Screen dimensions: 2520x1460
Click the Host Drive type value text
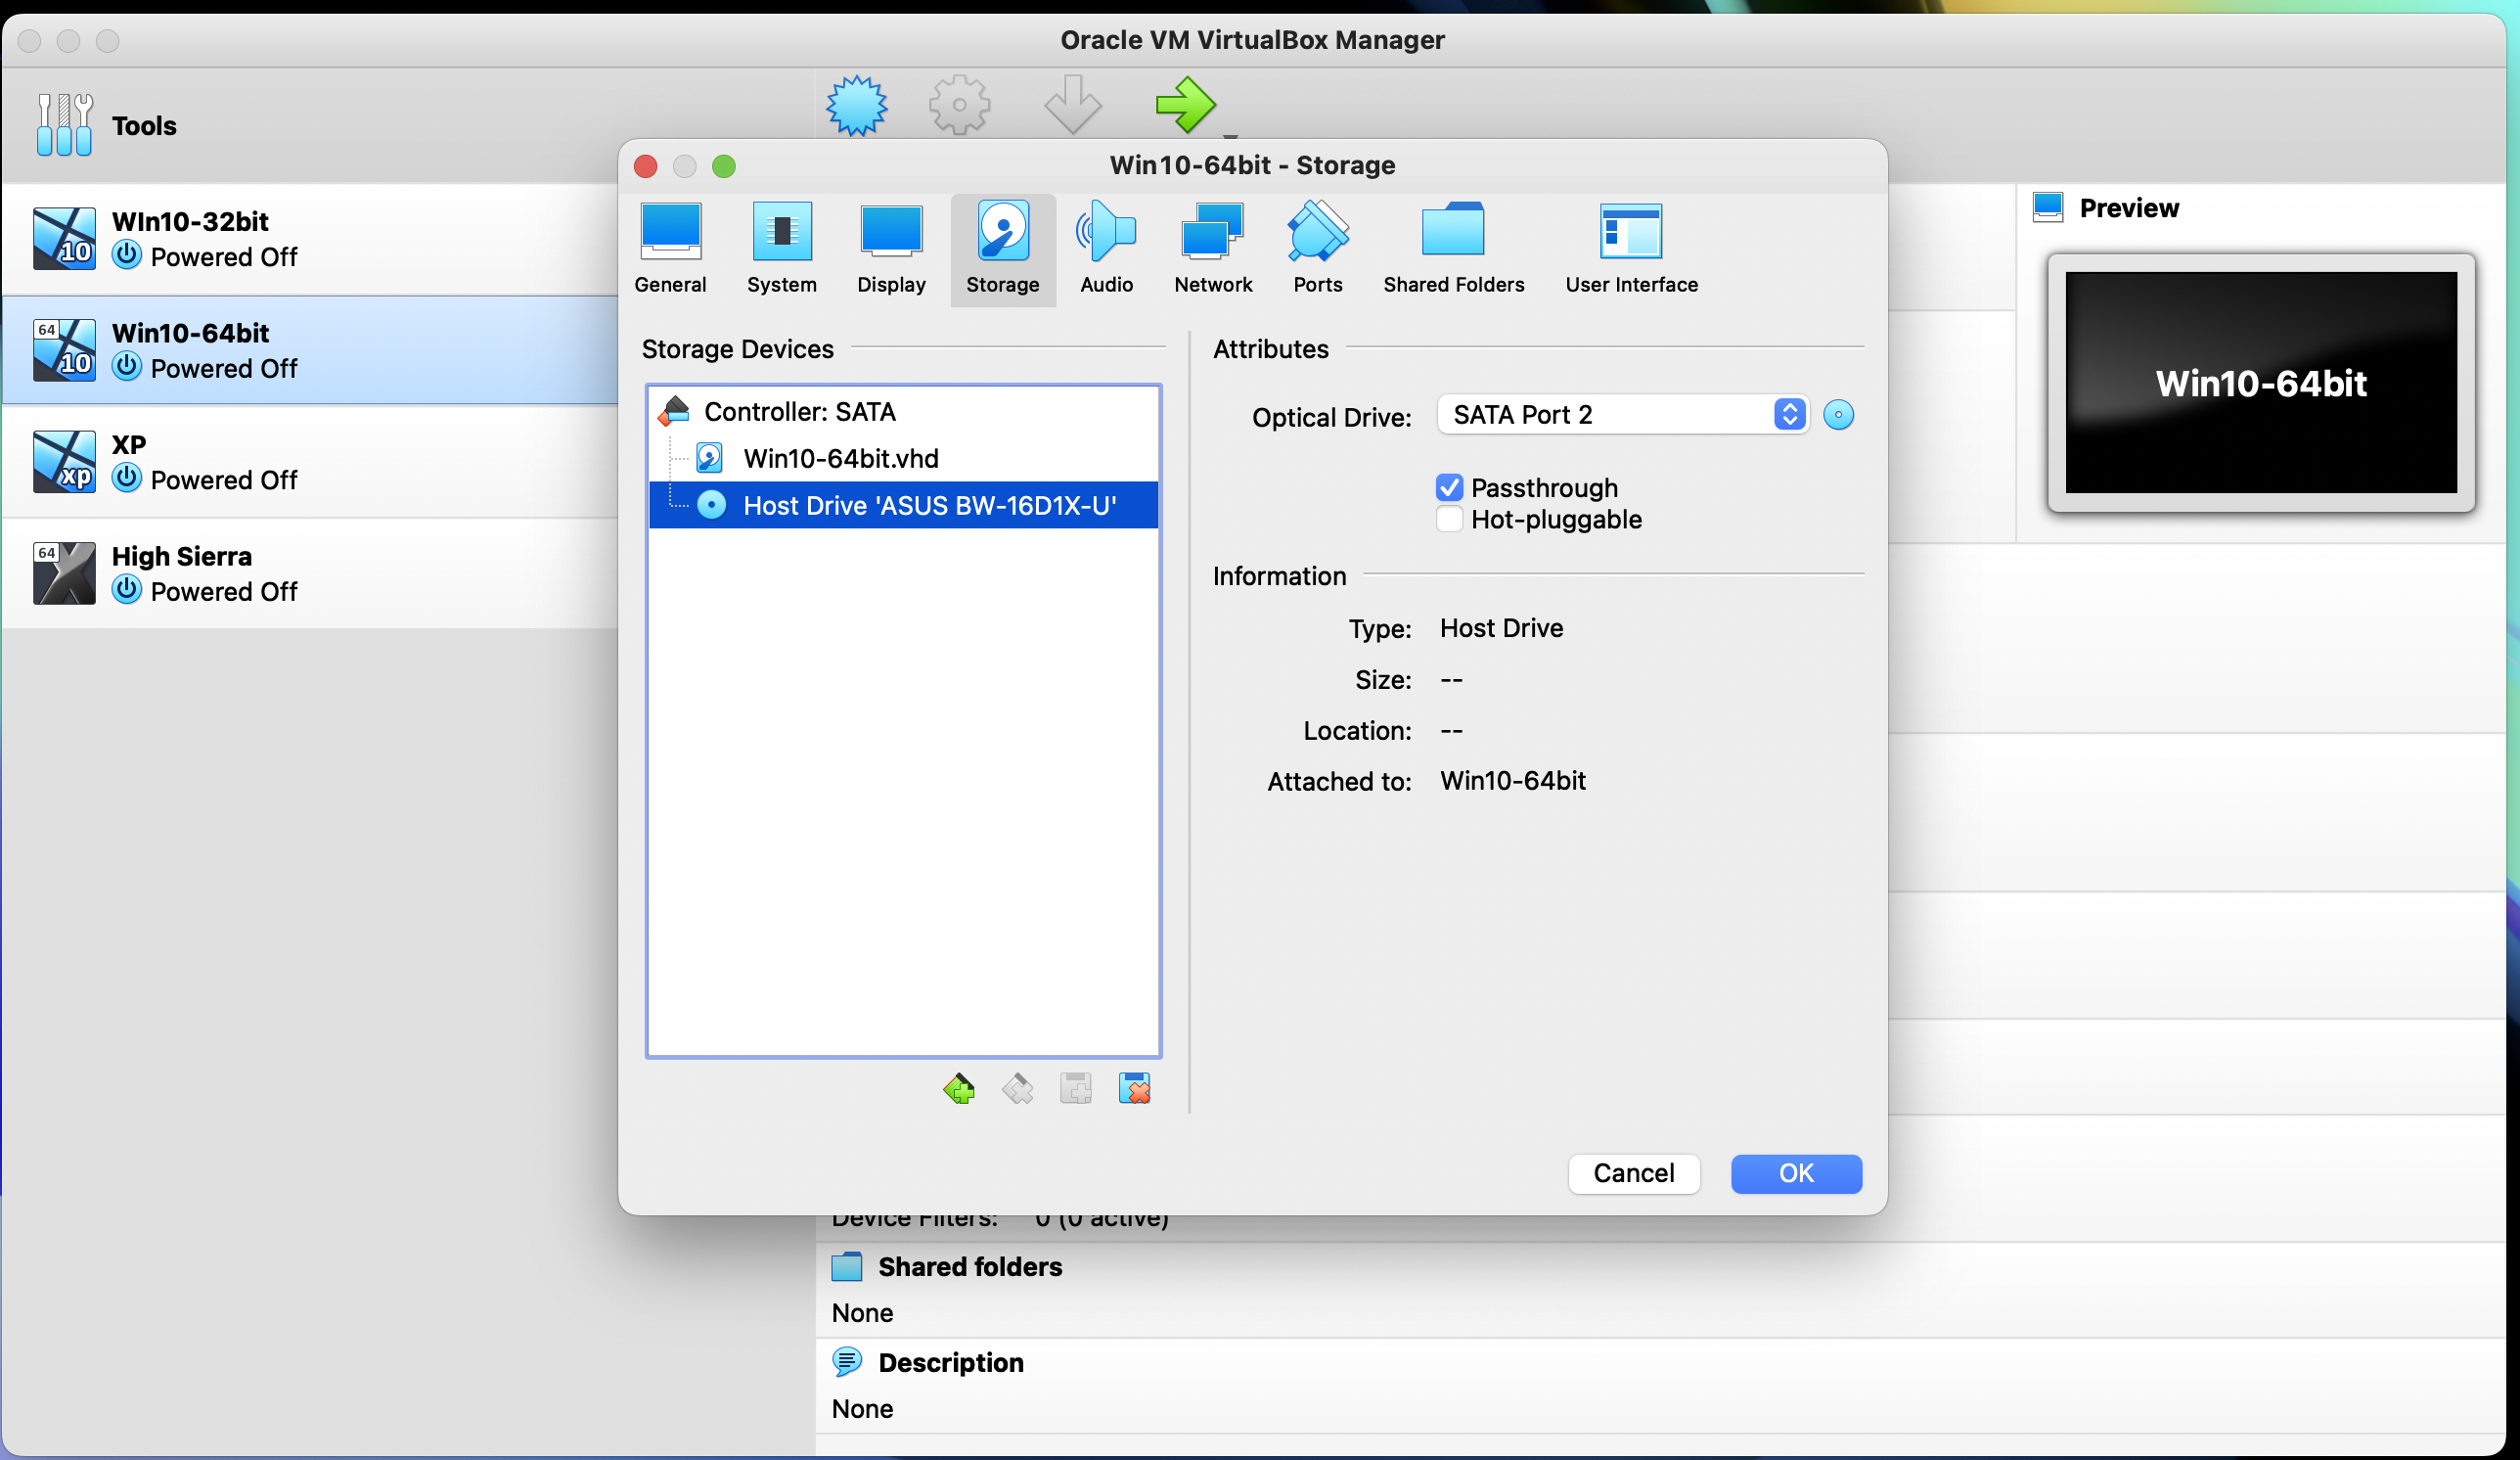coord(1501,628)
